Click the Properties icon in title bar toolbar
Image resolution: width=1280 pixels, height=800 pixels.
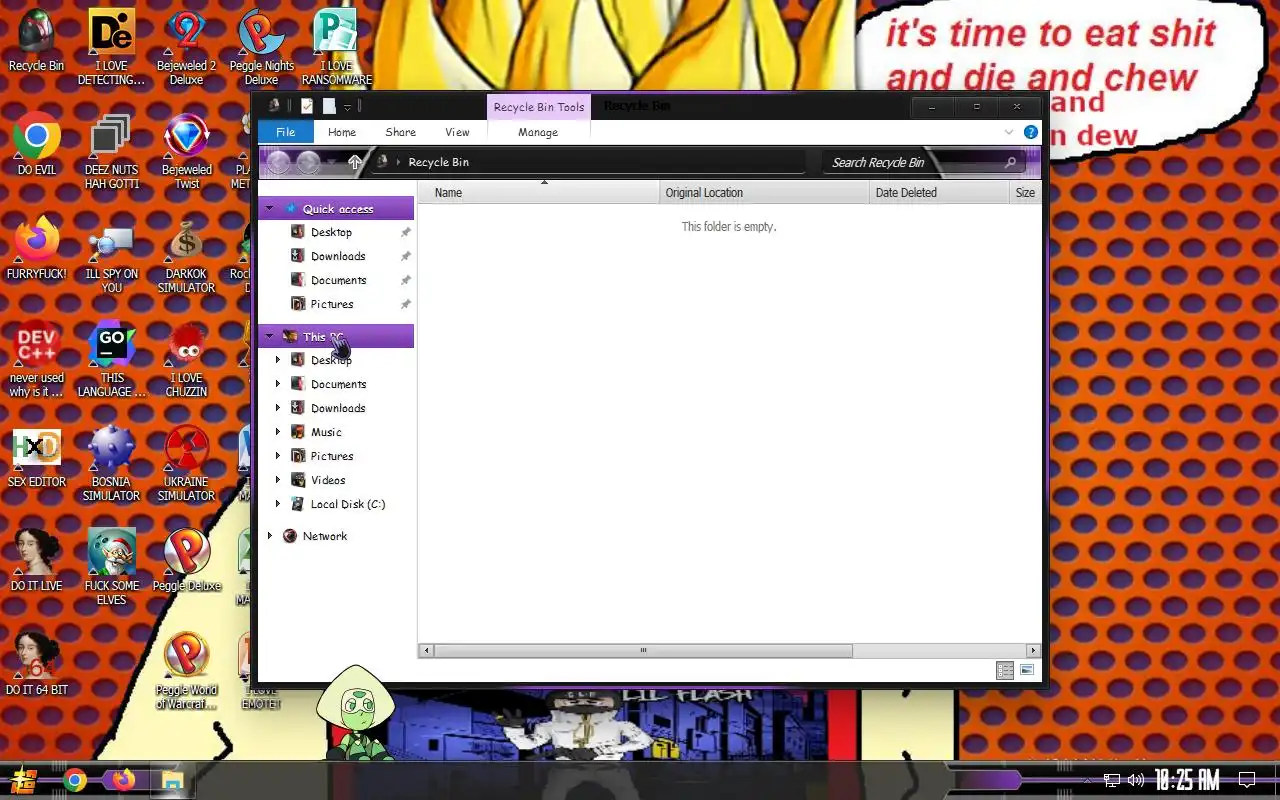coord(307,106)
